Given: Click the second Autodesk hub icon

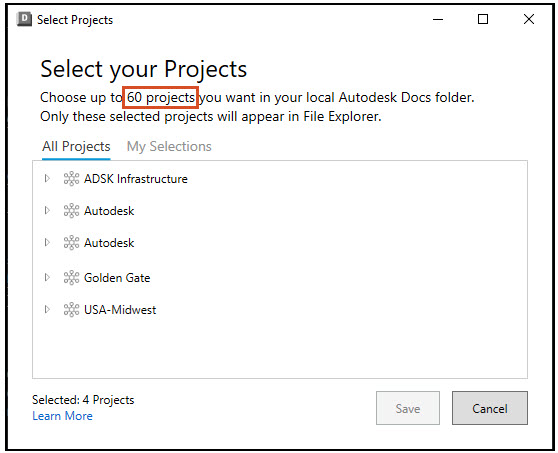Looking at the screenshot, I should [71, 243].
